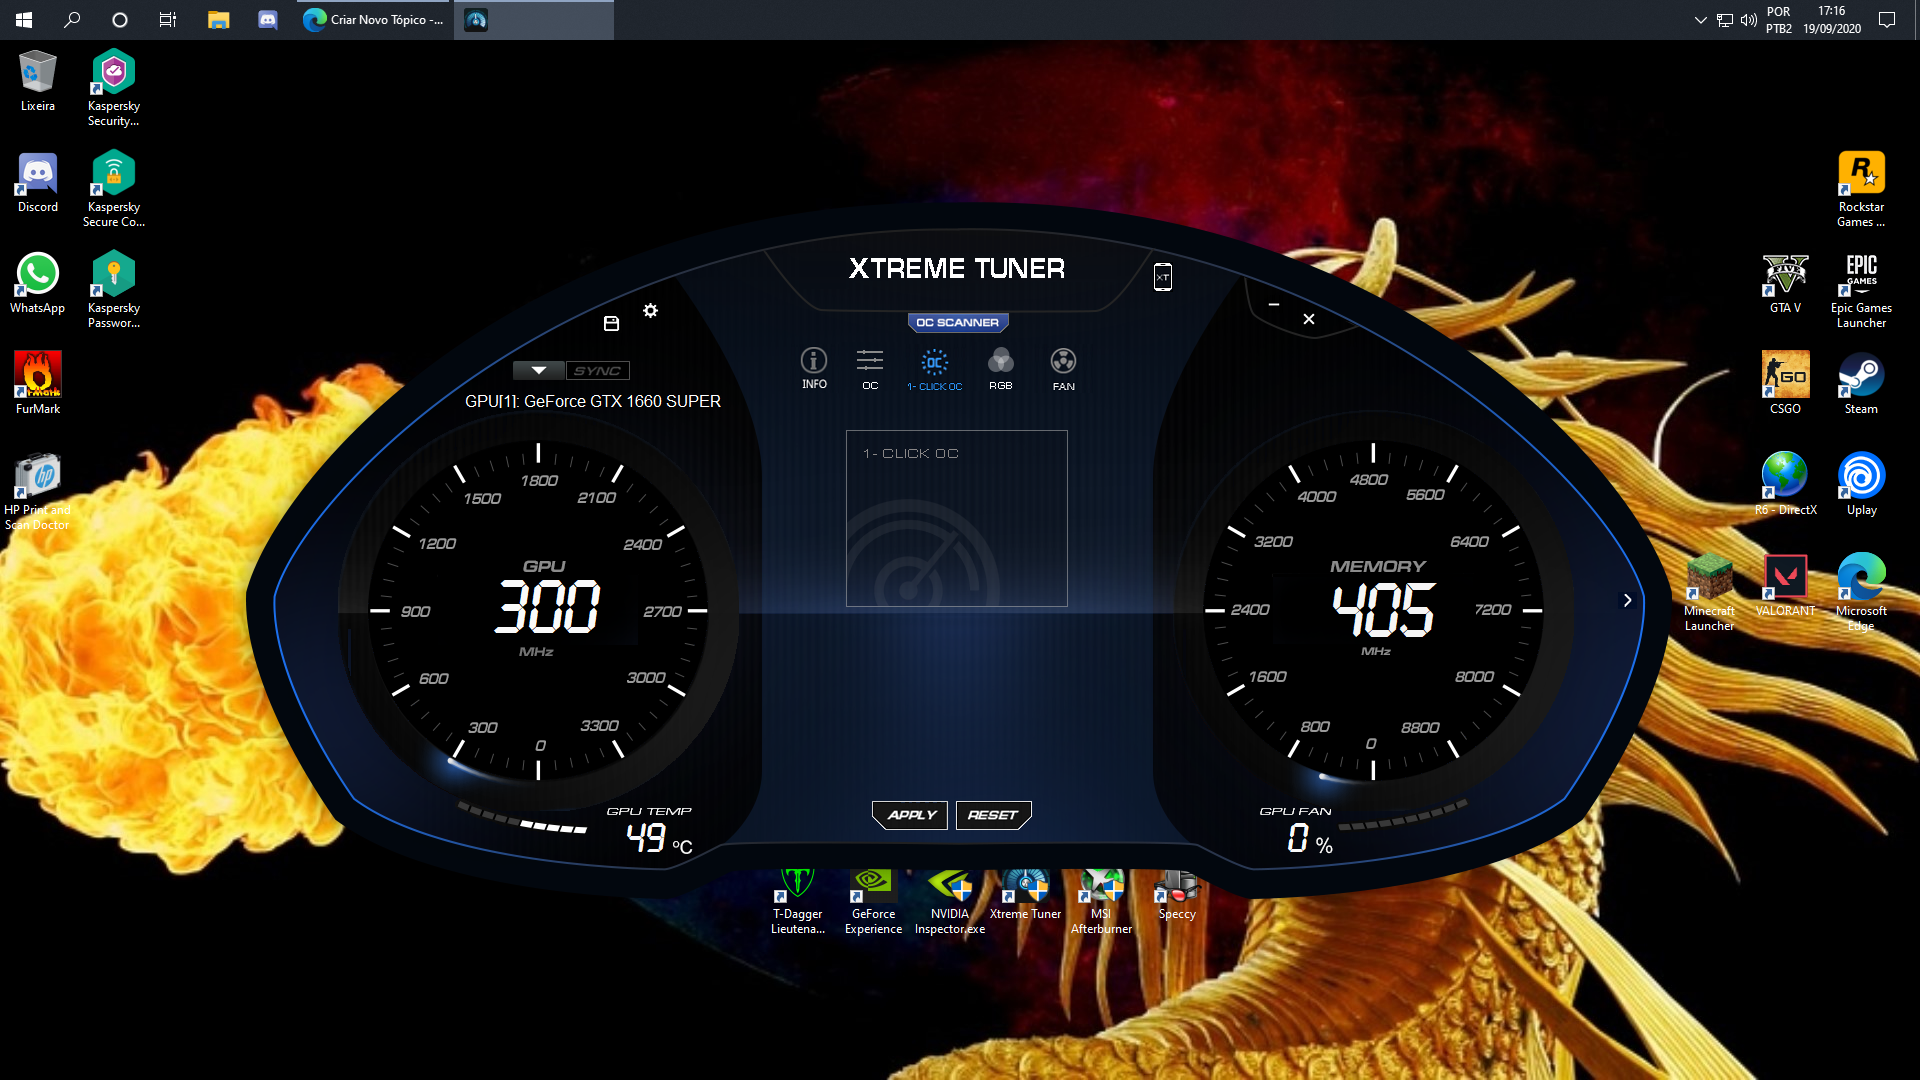This screenshot has width=1920, height=1080.
Task: Open File Explorer from taskbar
Action: 218,20
